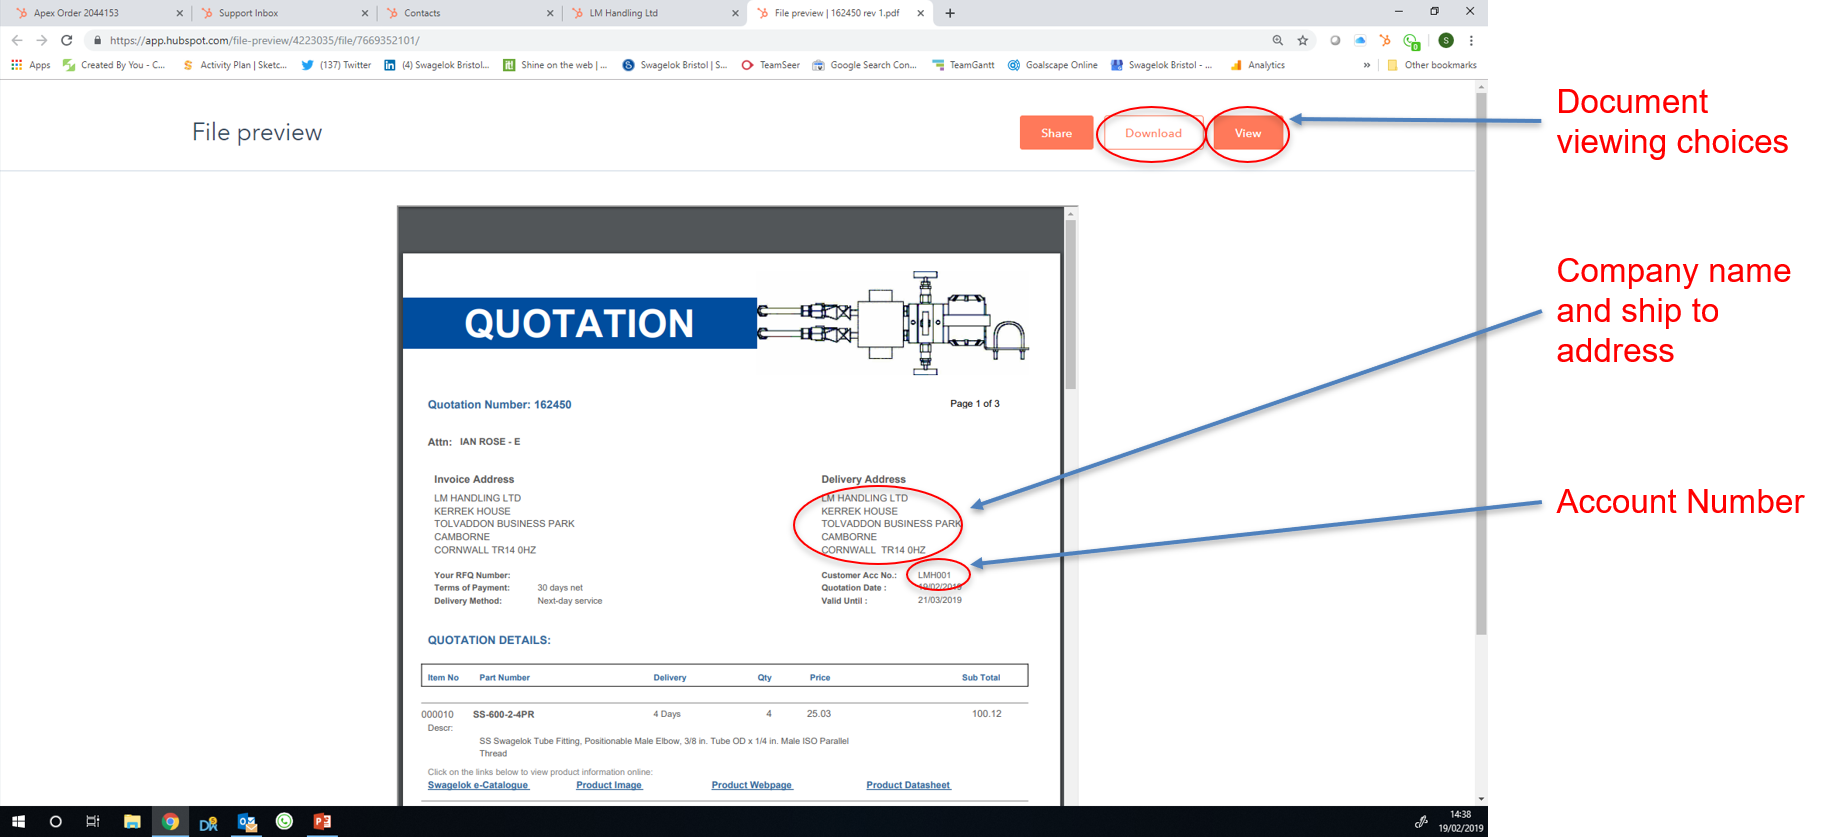This screenshot has width=1835, height=837.
Task: Open the Goalscape Online bookmark
Action: tap(1052, 65)
